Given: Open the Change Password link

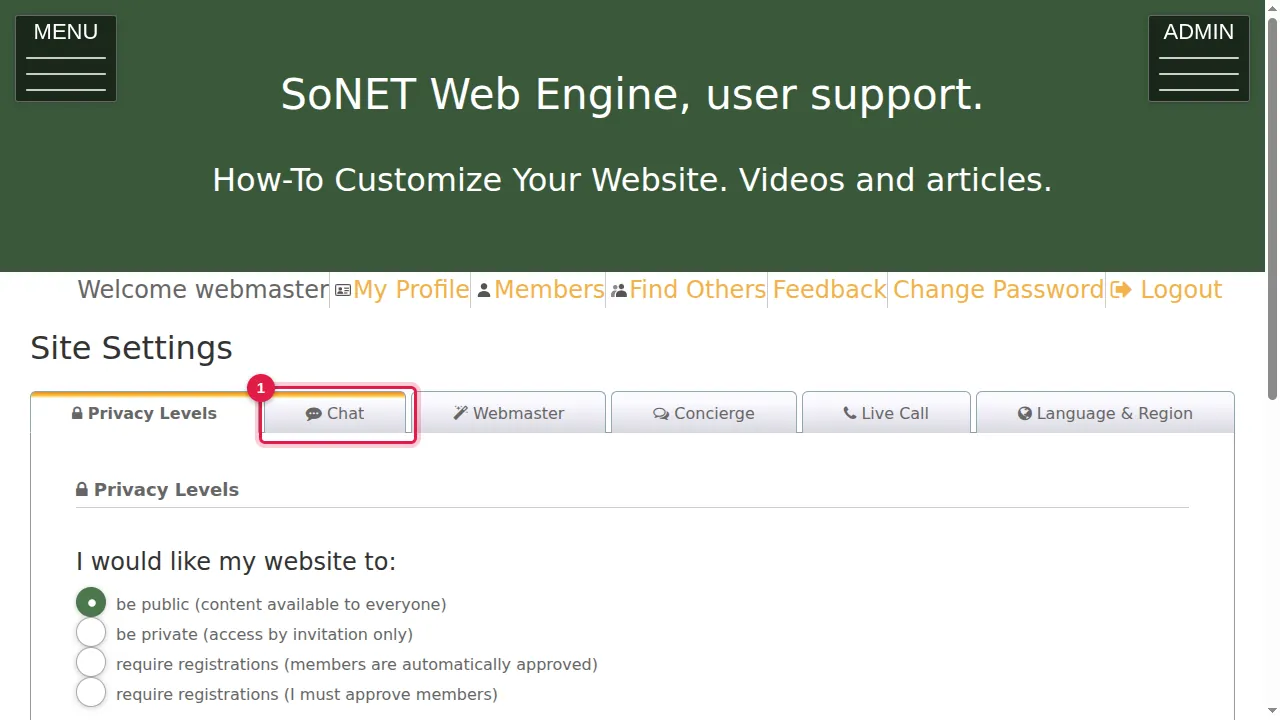Looking at the screenshot, I should (998, 290).
